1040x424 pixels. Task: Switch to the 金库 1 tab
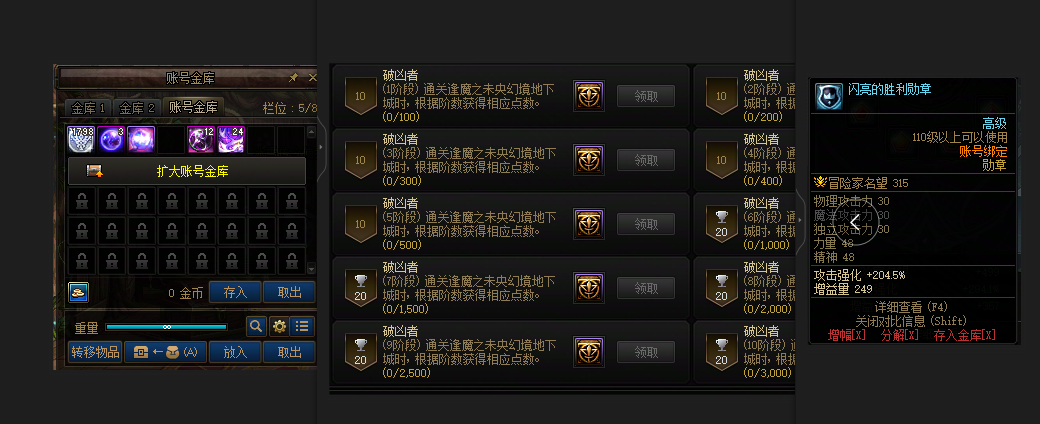(x=88, y=108)
